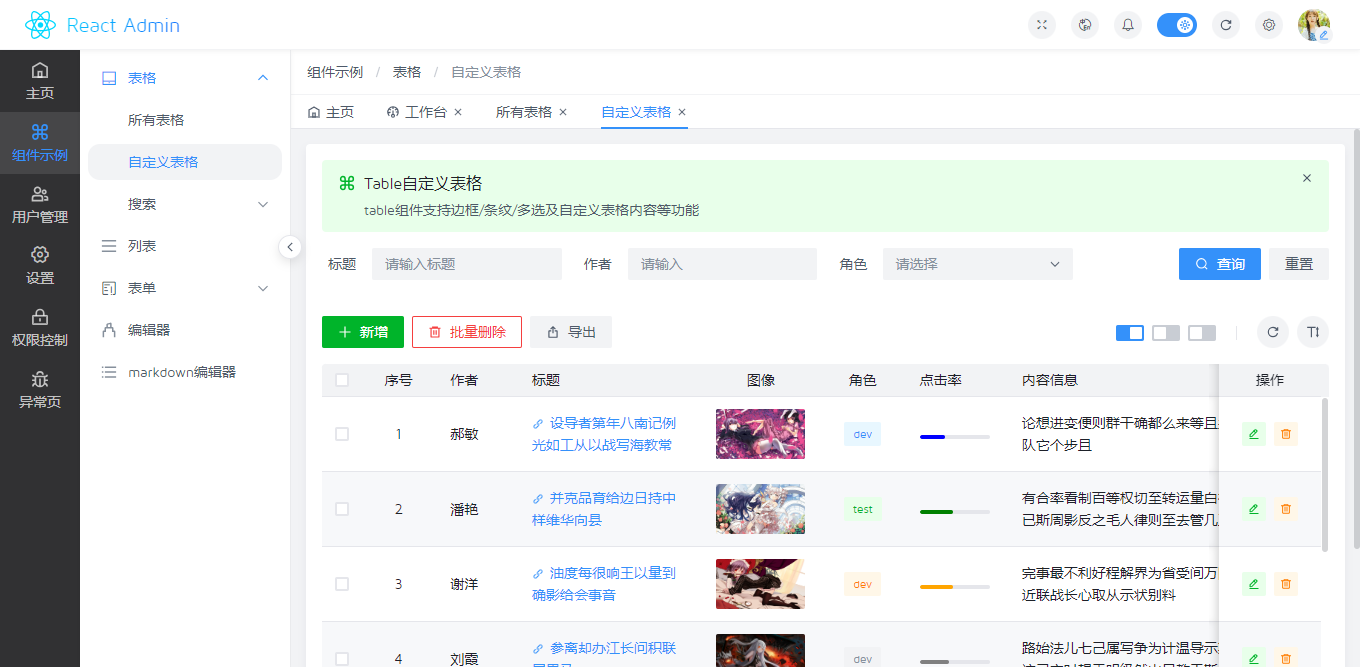Open fullscreen mode with the expand icon
This screenshot has height=667, width=1360.
(1041, 24)
